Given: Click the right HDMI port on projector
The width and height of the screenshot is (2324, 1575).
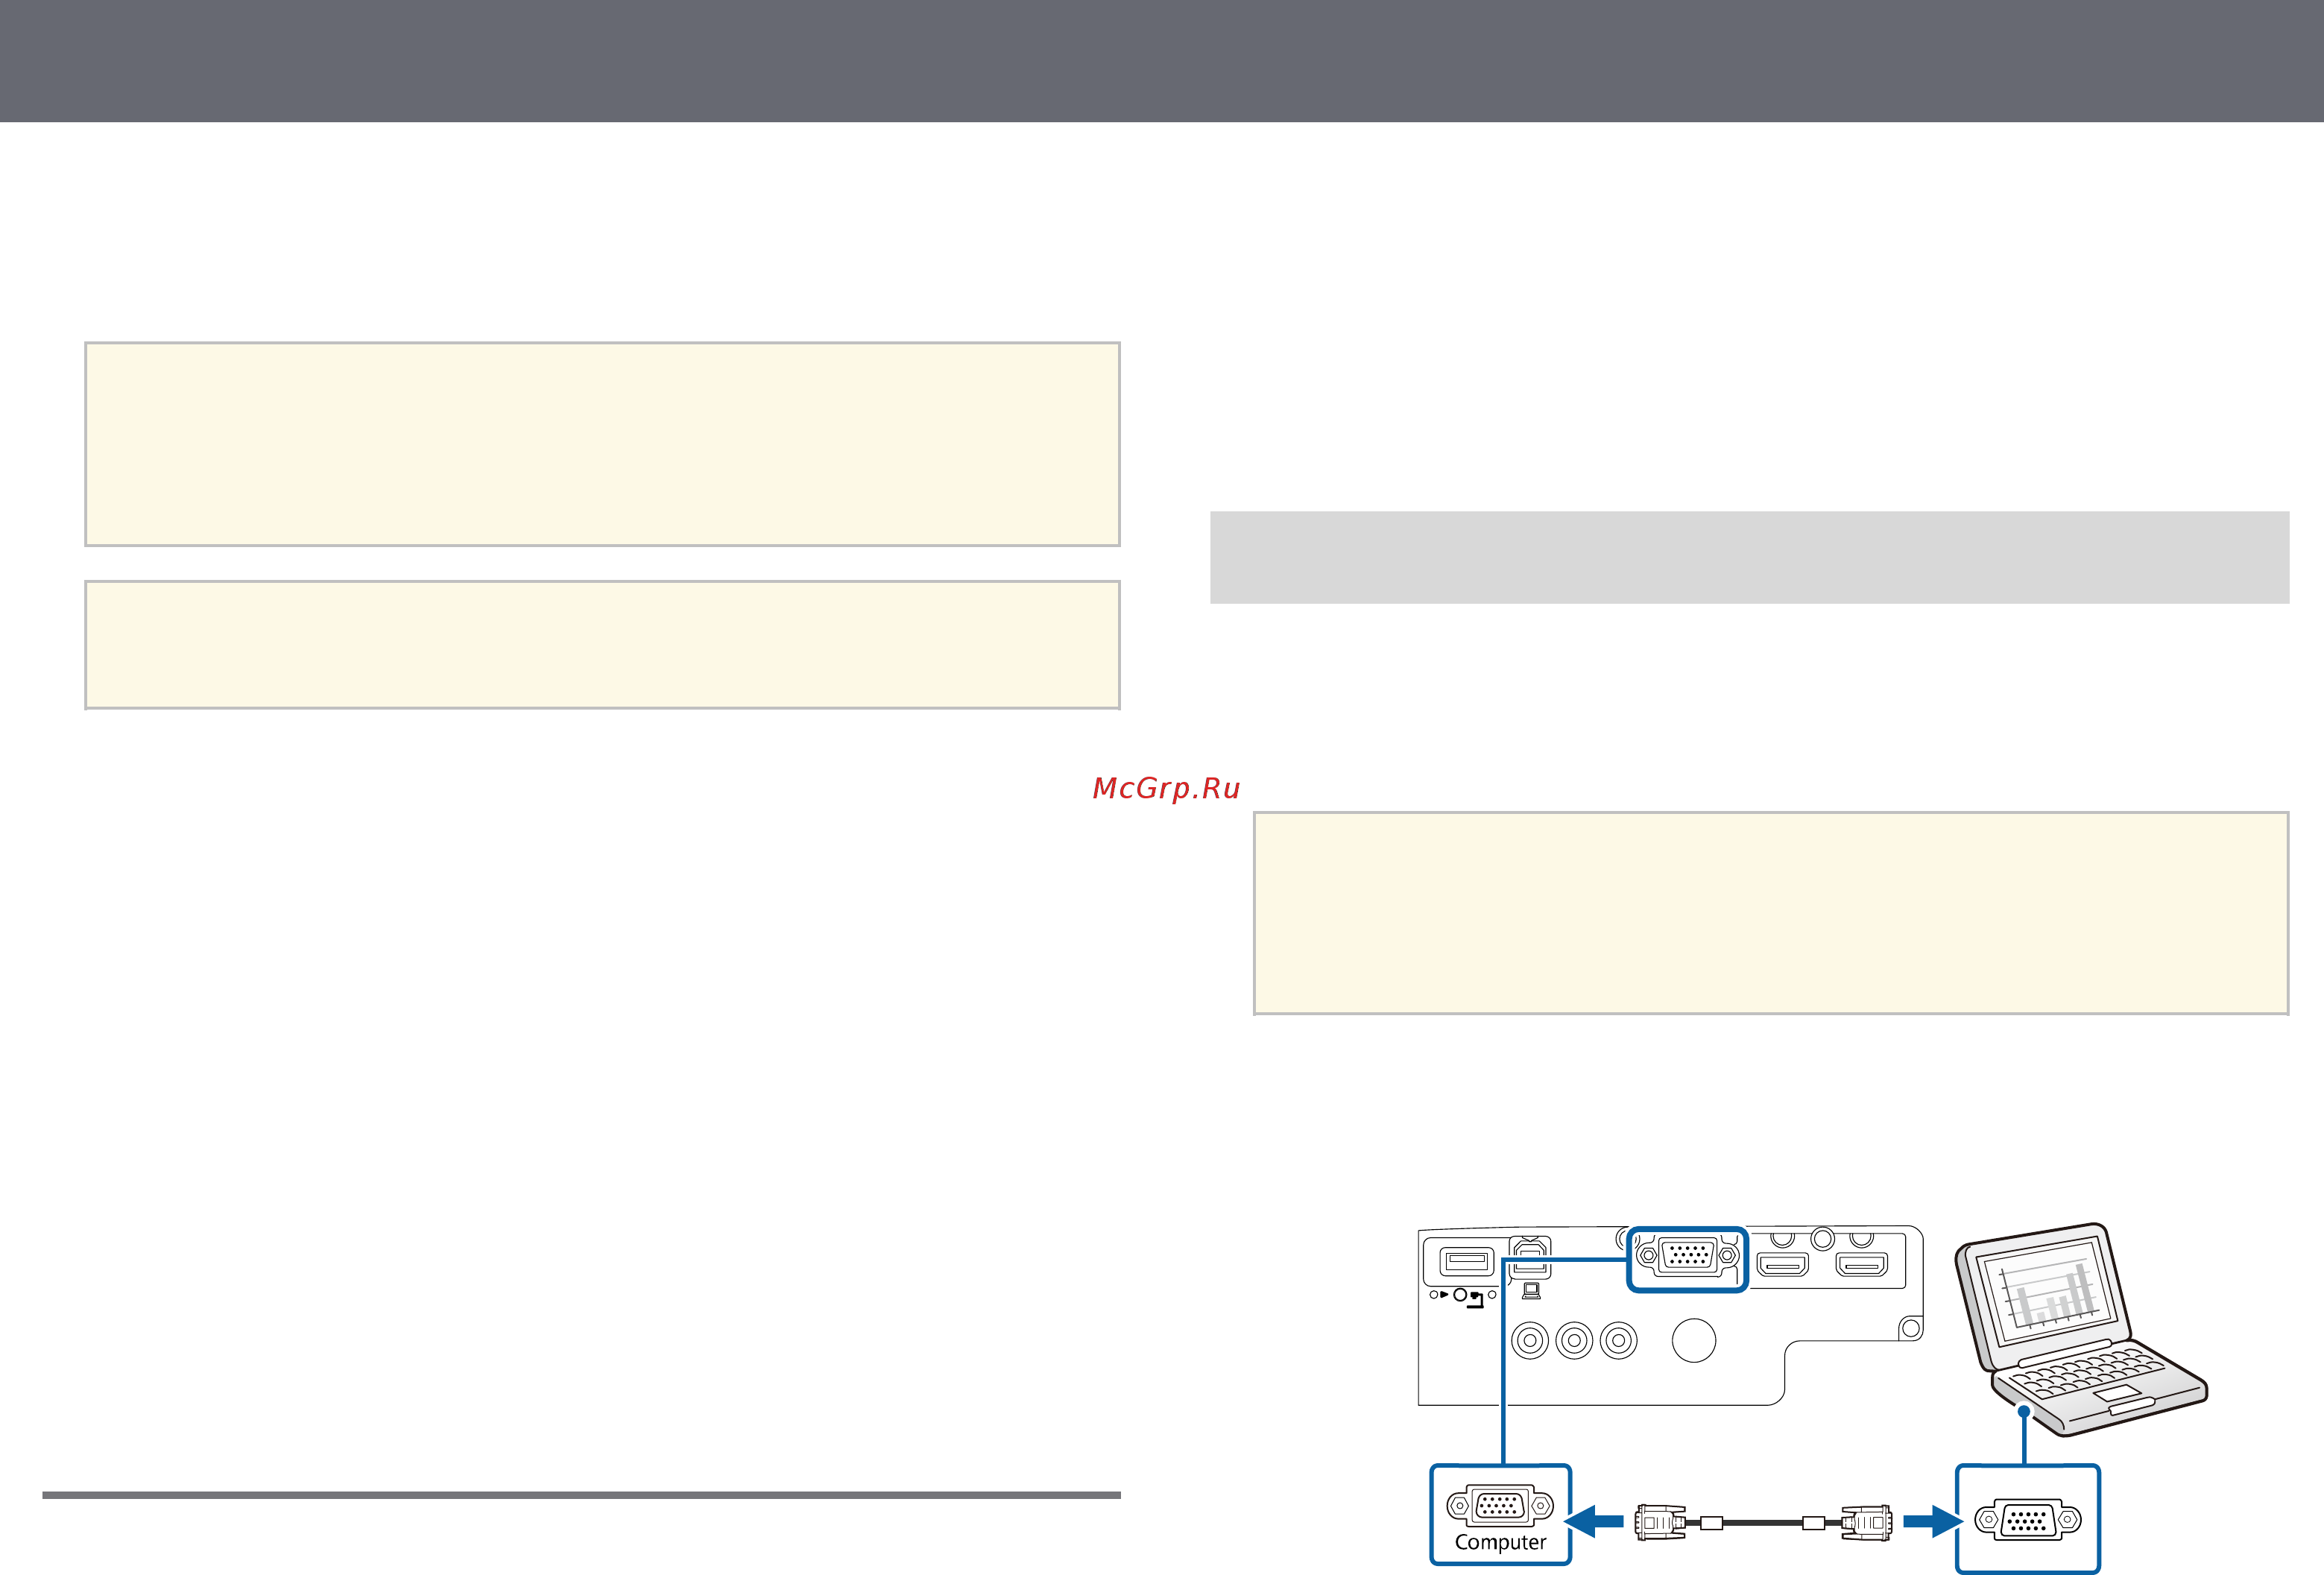Looking at the screenshot, I should (x=1861, y=1266).
